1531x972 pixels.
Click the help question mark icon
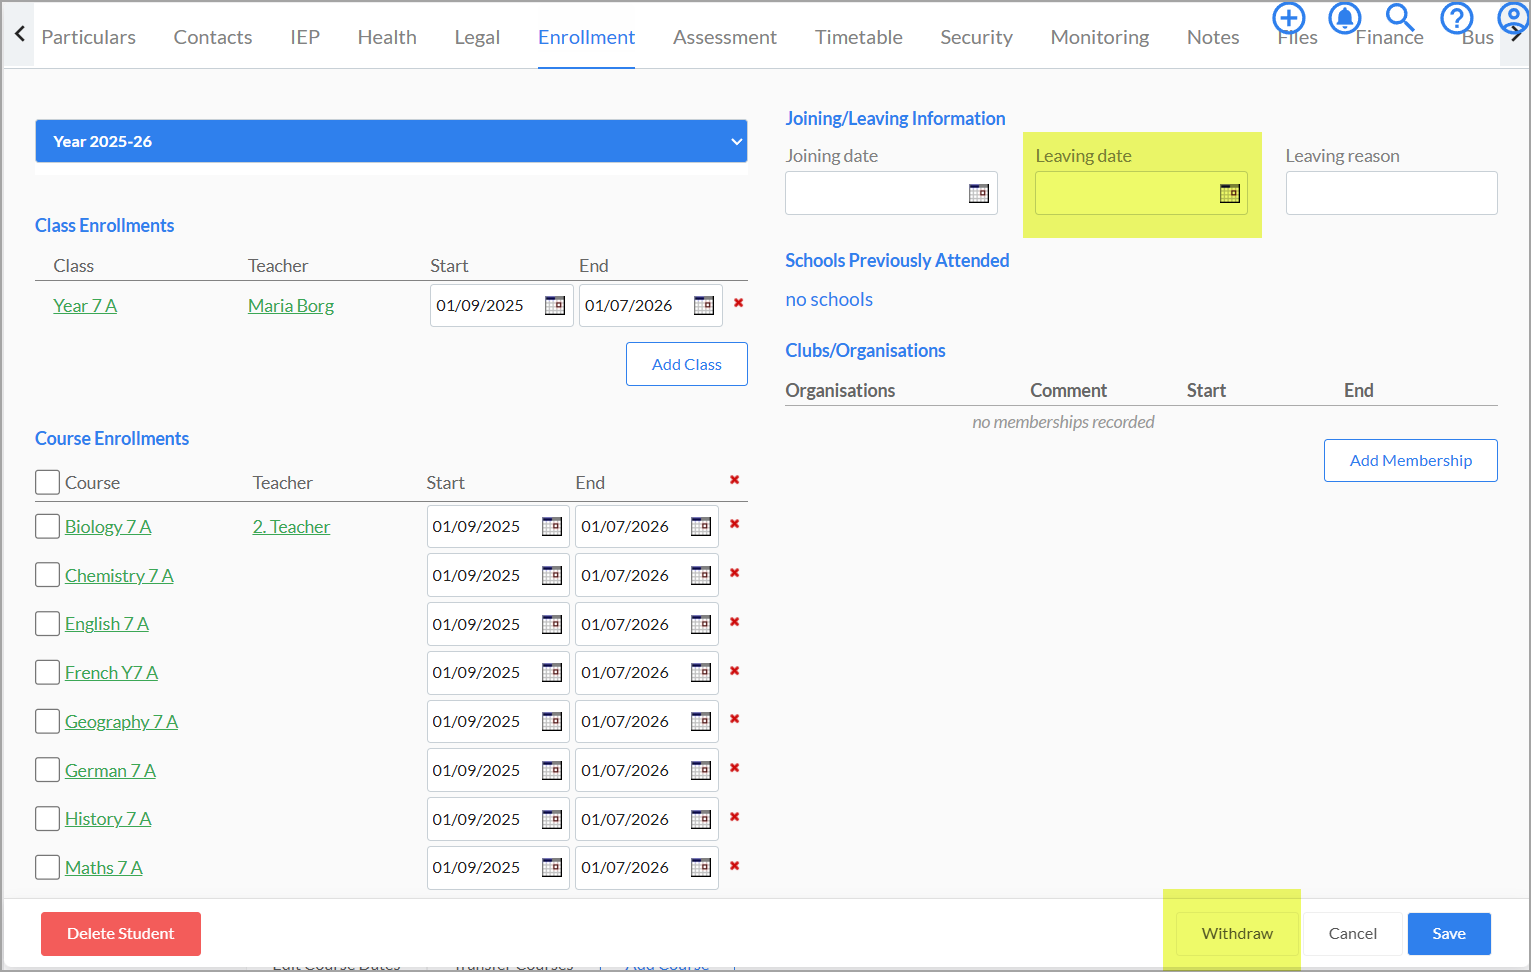[1457, 18]
